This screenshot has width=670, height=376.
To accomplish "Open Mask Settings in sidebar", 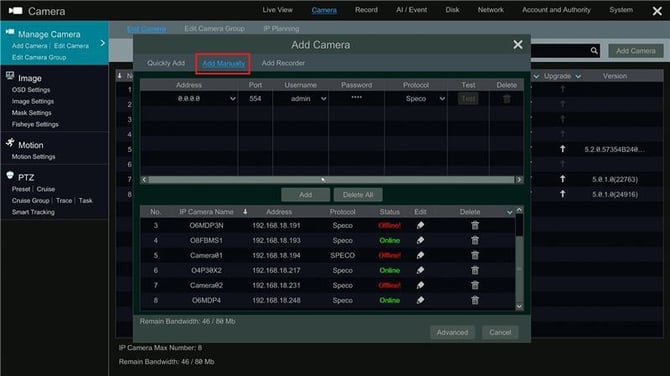I will 32,113.
